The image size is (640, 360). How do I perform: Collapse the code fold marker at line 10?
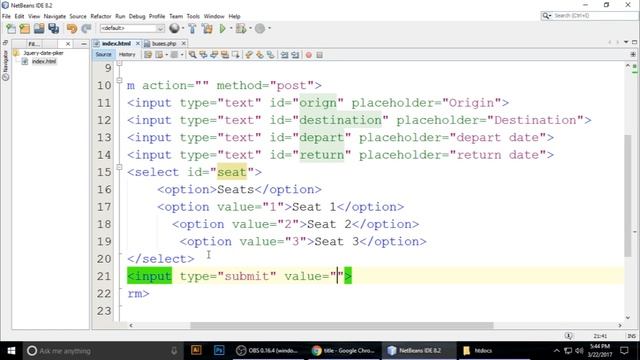[119, 80]
